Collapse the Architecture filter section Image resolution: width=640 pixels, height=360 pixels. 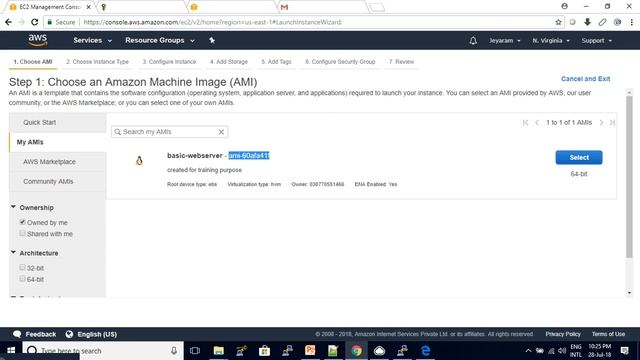tap(13, 253)
